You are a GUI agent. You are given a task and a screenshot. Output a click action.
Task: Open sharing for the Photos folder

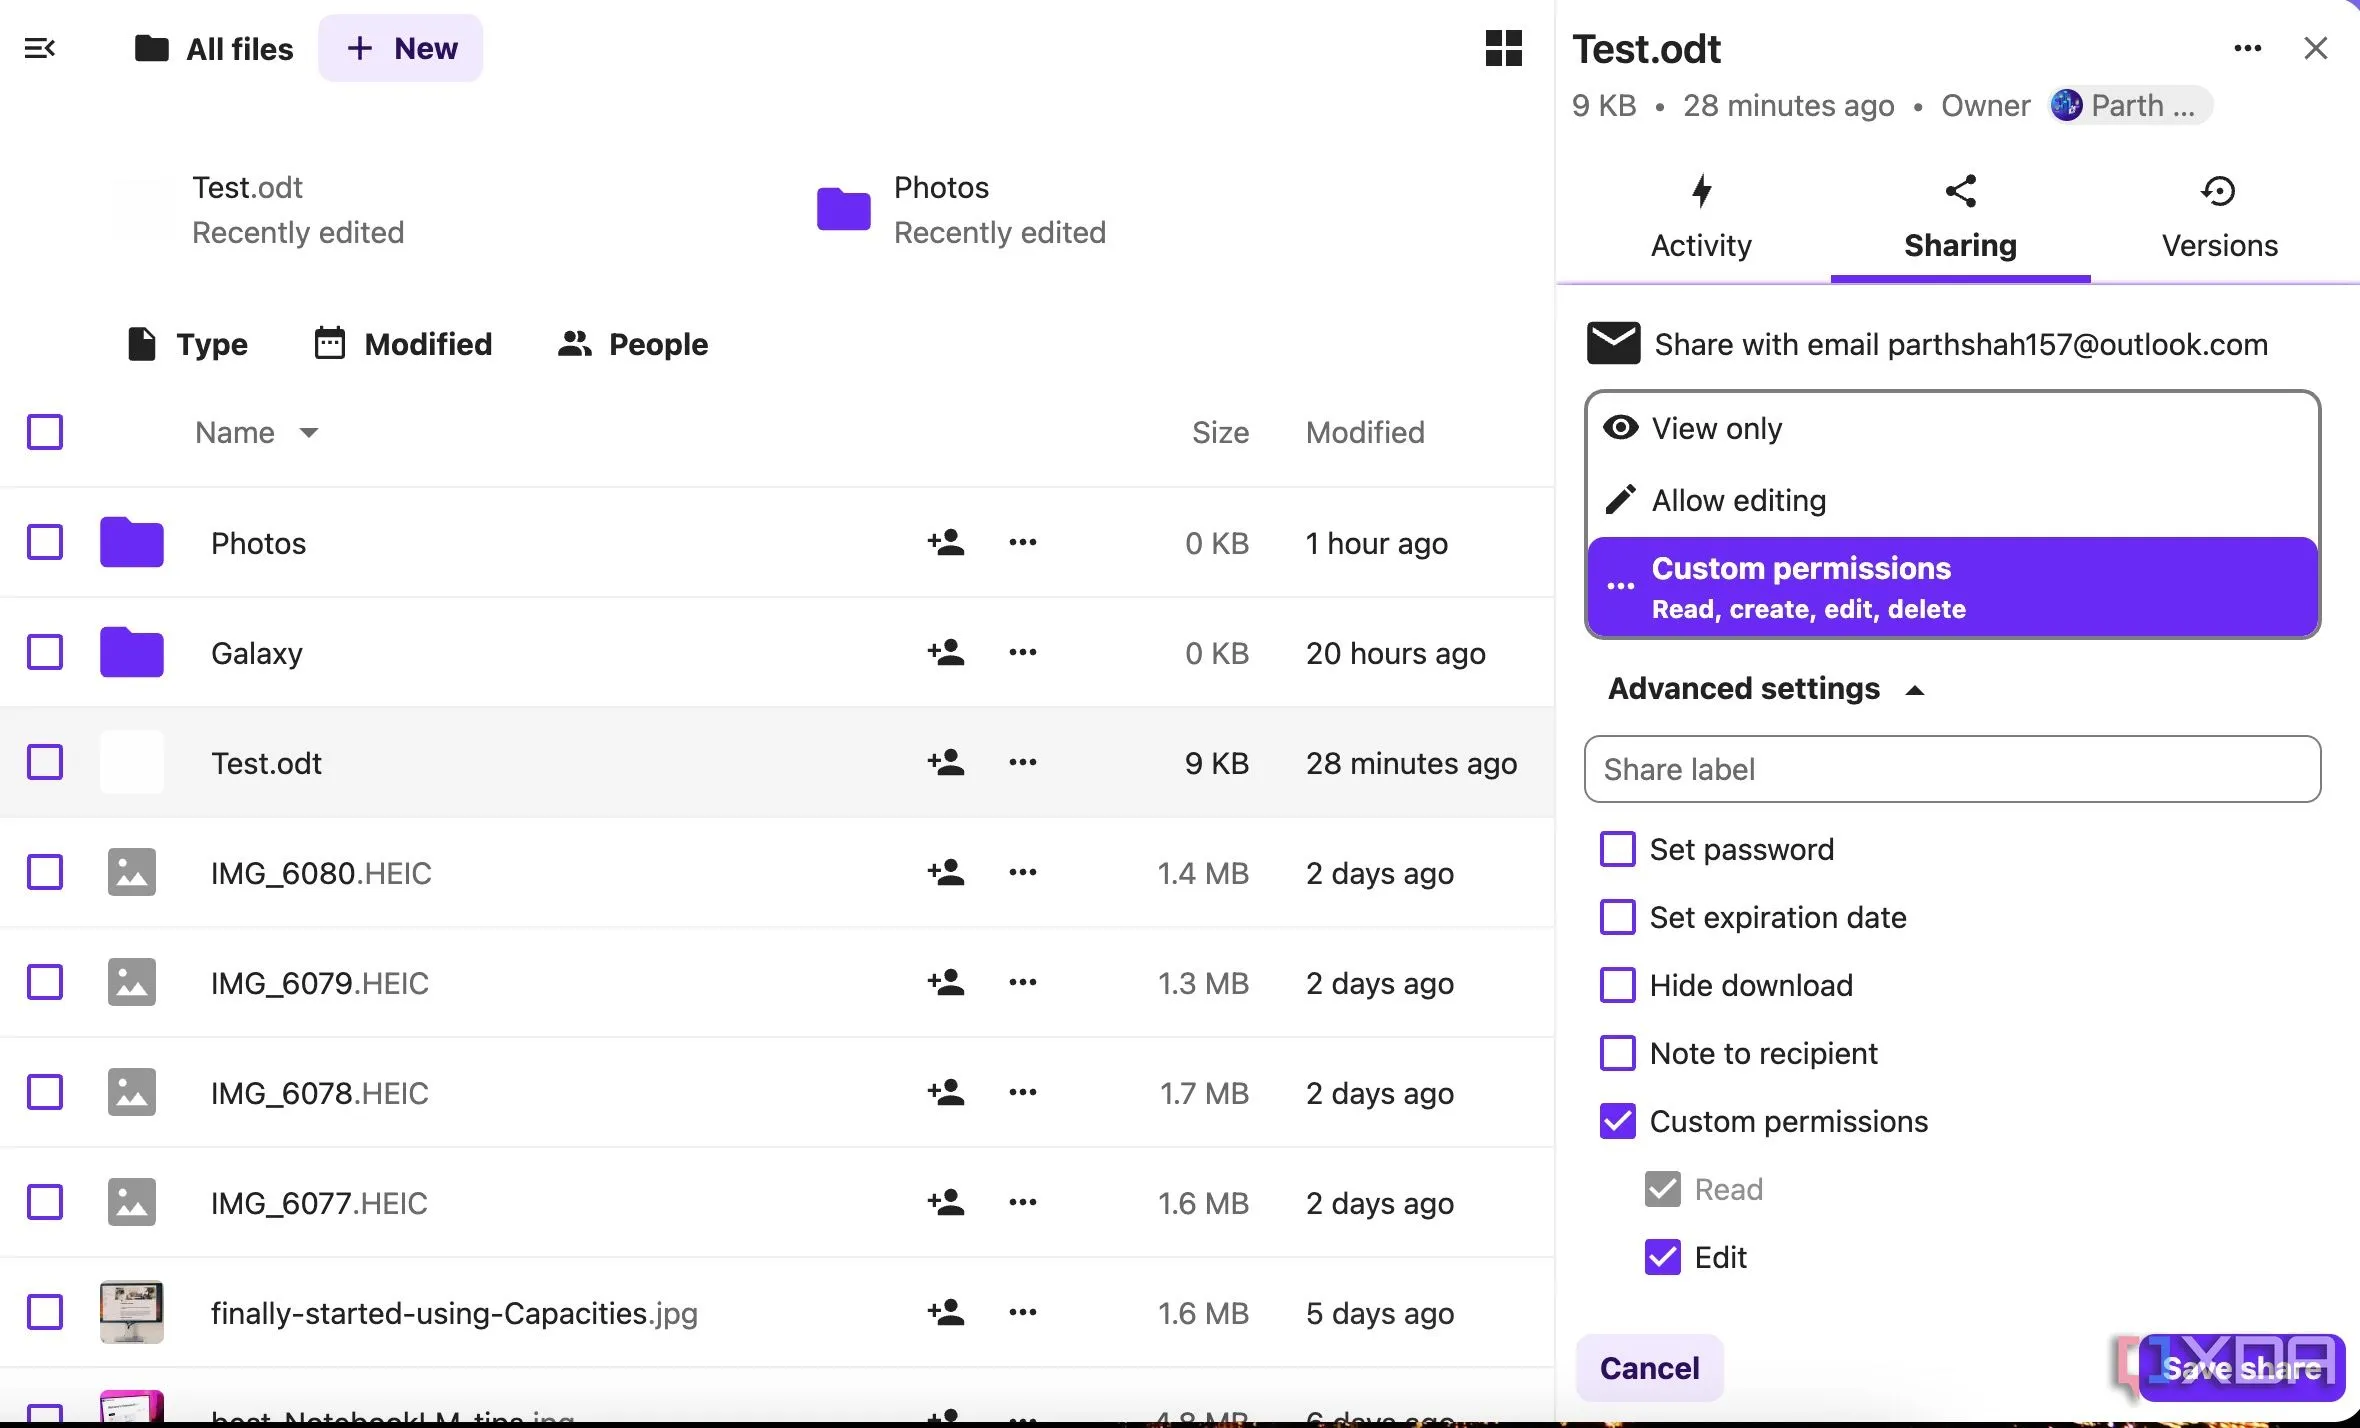[x=944, y=542]
